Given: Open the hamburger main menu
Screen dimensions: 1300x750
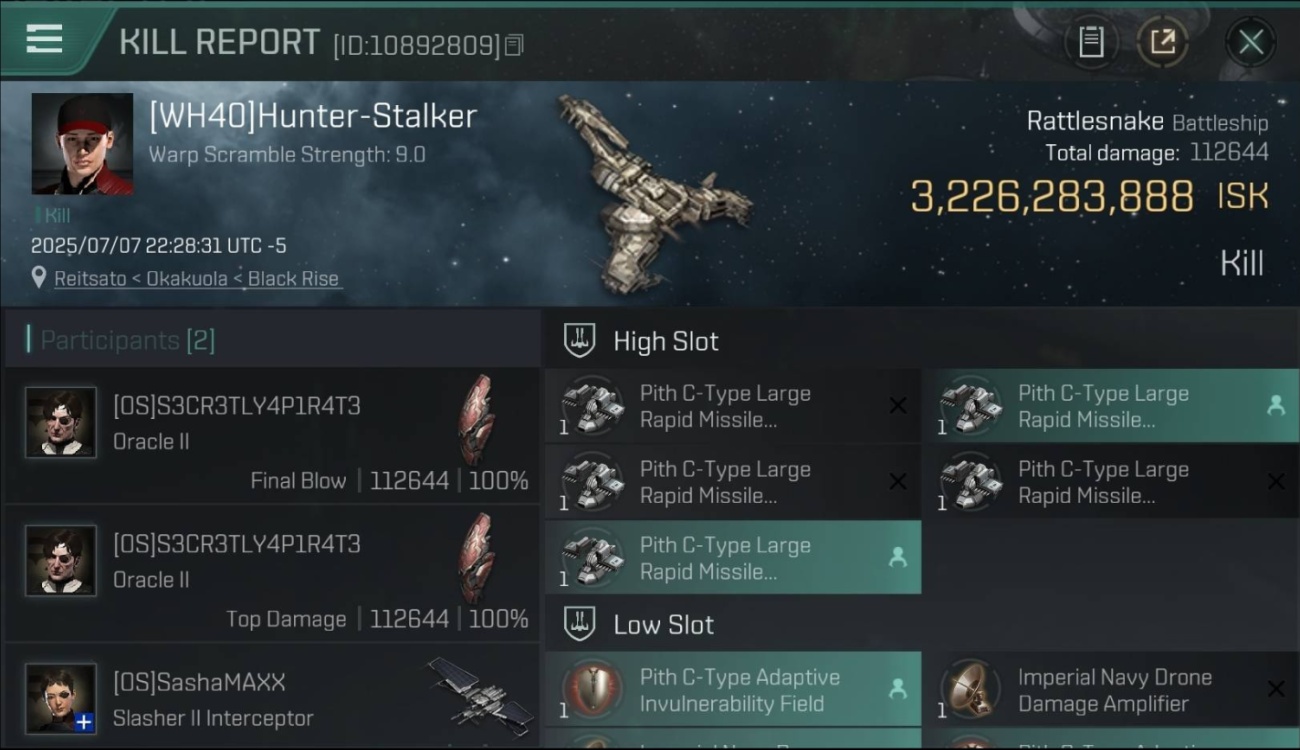Looking at the screenshot, I should point(44,39).
